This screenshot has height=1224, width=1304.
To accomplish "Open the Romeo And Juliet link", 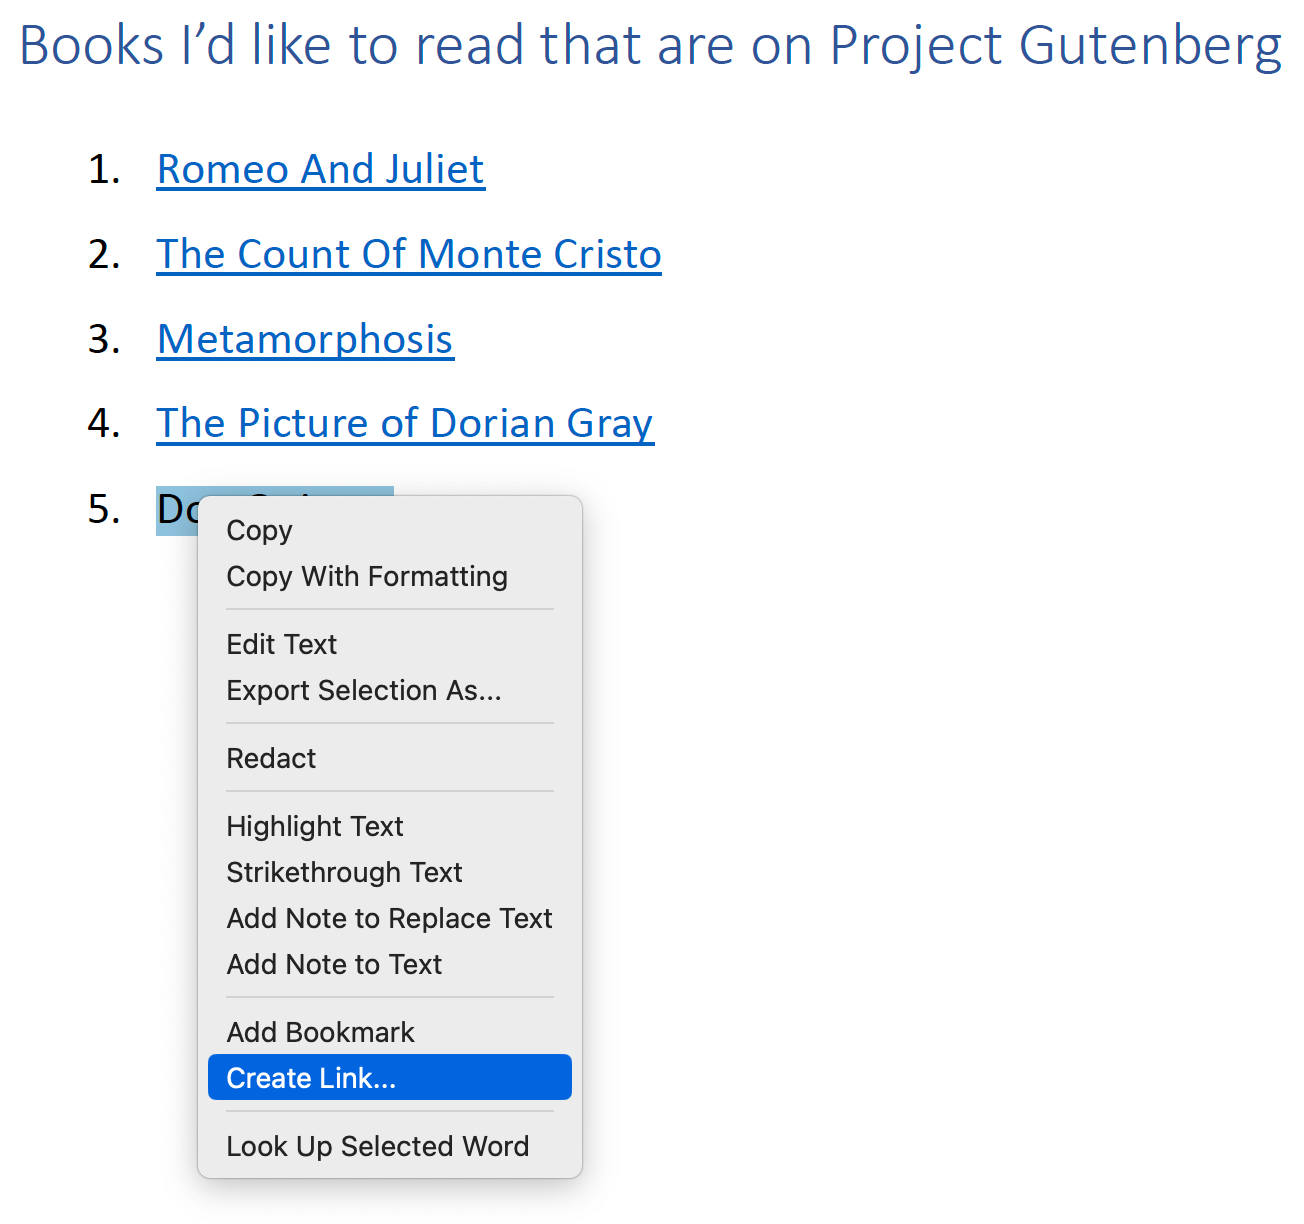I will click(x=320, y=169).
